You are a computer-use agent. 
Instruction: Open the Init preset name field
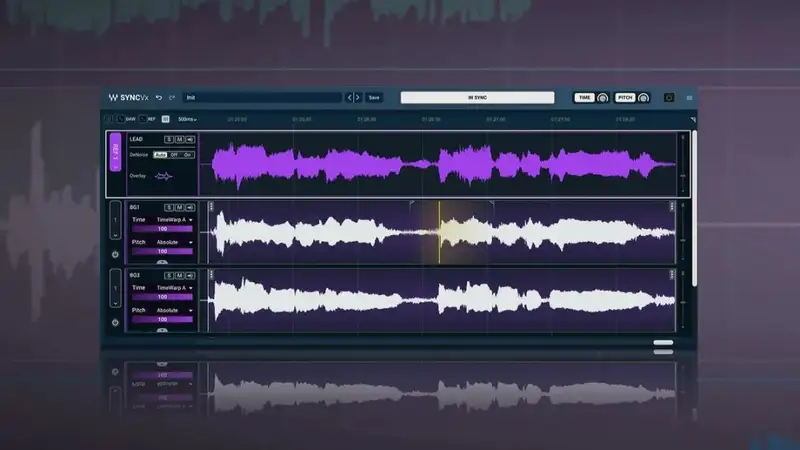tap(262, 97)
